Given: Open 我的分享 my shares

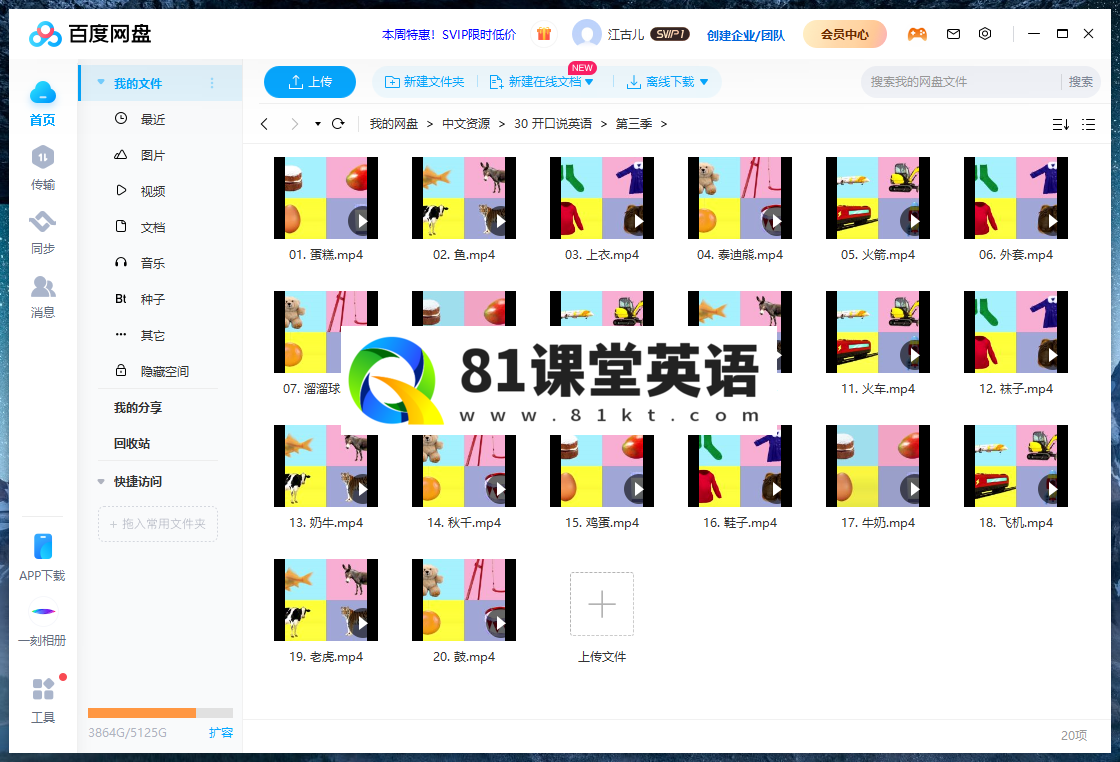Looking at the screenshot, I should [138, 407].
